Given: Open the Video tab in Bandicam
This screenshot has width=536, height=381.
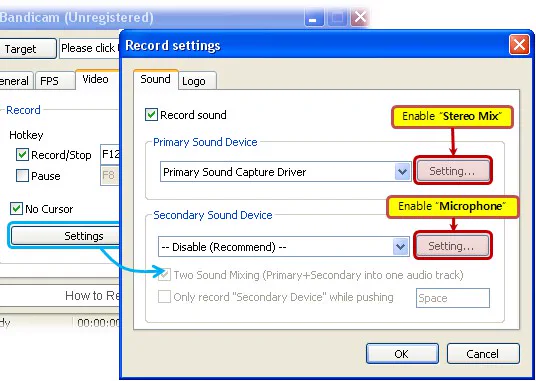Looking at the screenshot, I should pos(97,79).
